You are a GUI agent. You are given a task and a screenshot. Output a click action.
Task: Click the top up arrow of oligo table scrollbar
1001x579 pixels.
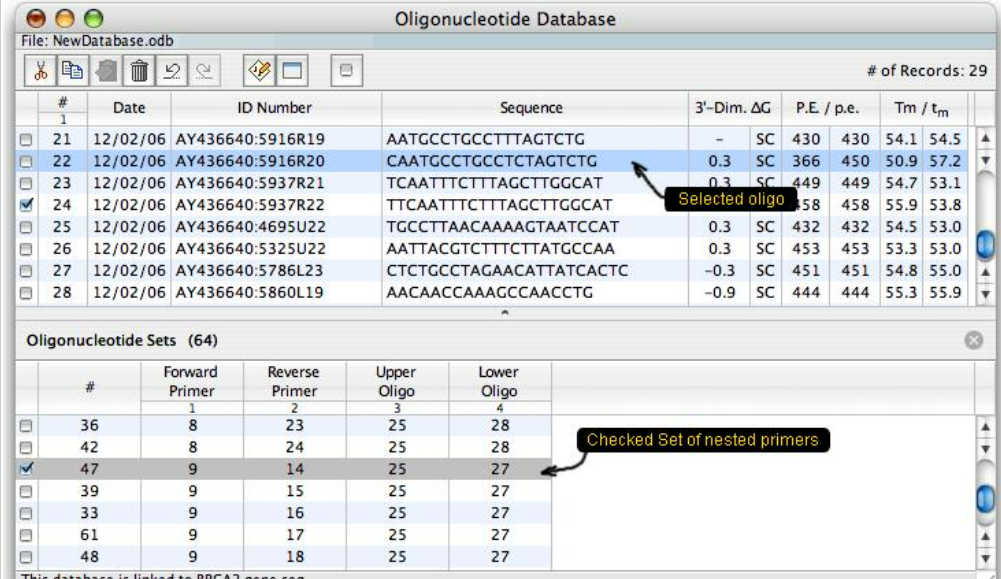[x=985, y=138]
